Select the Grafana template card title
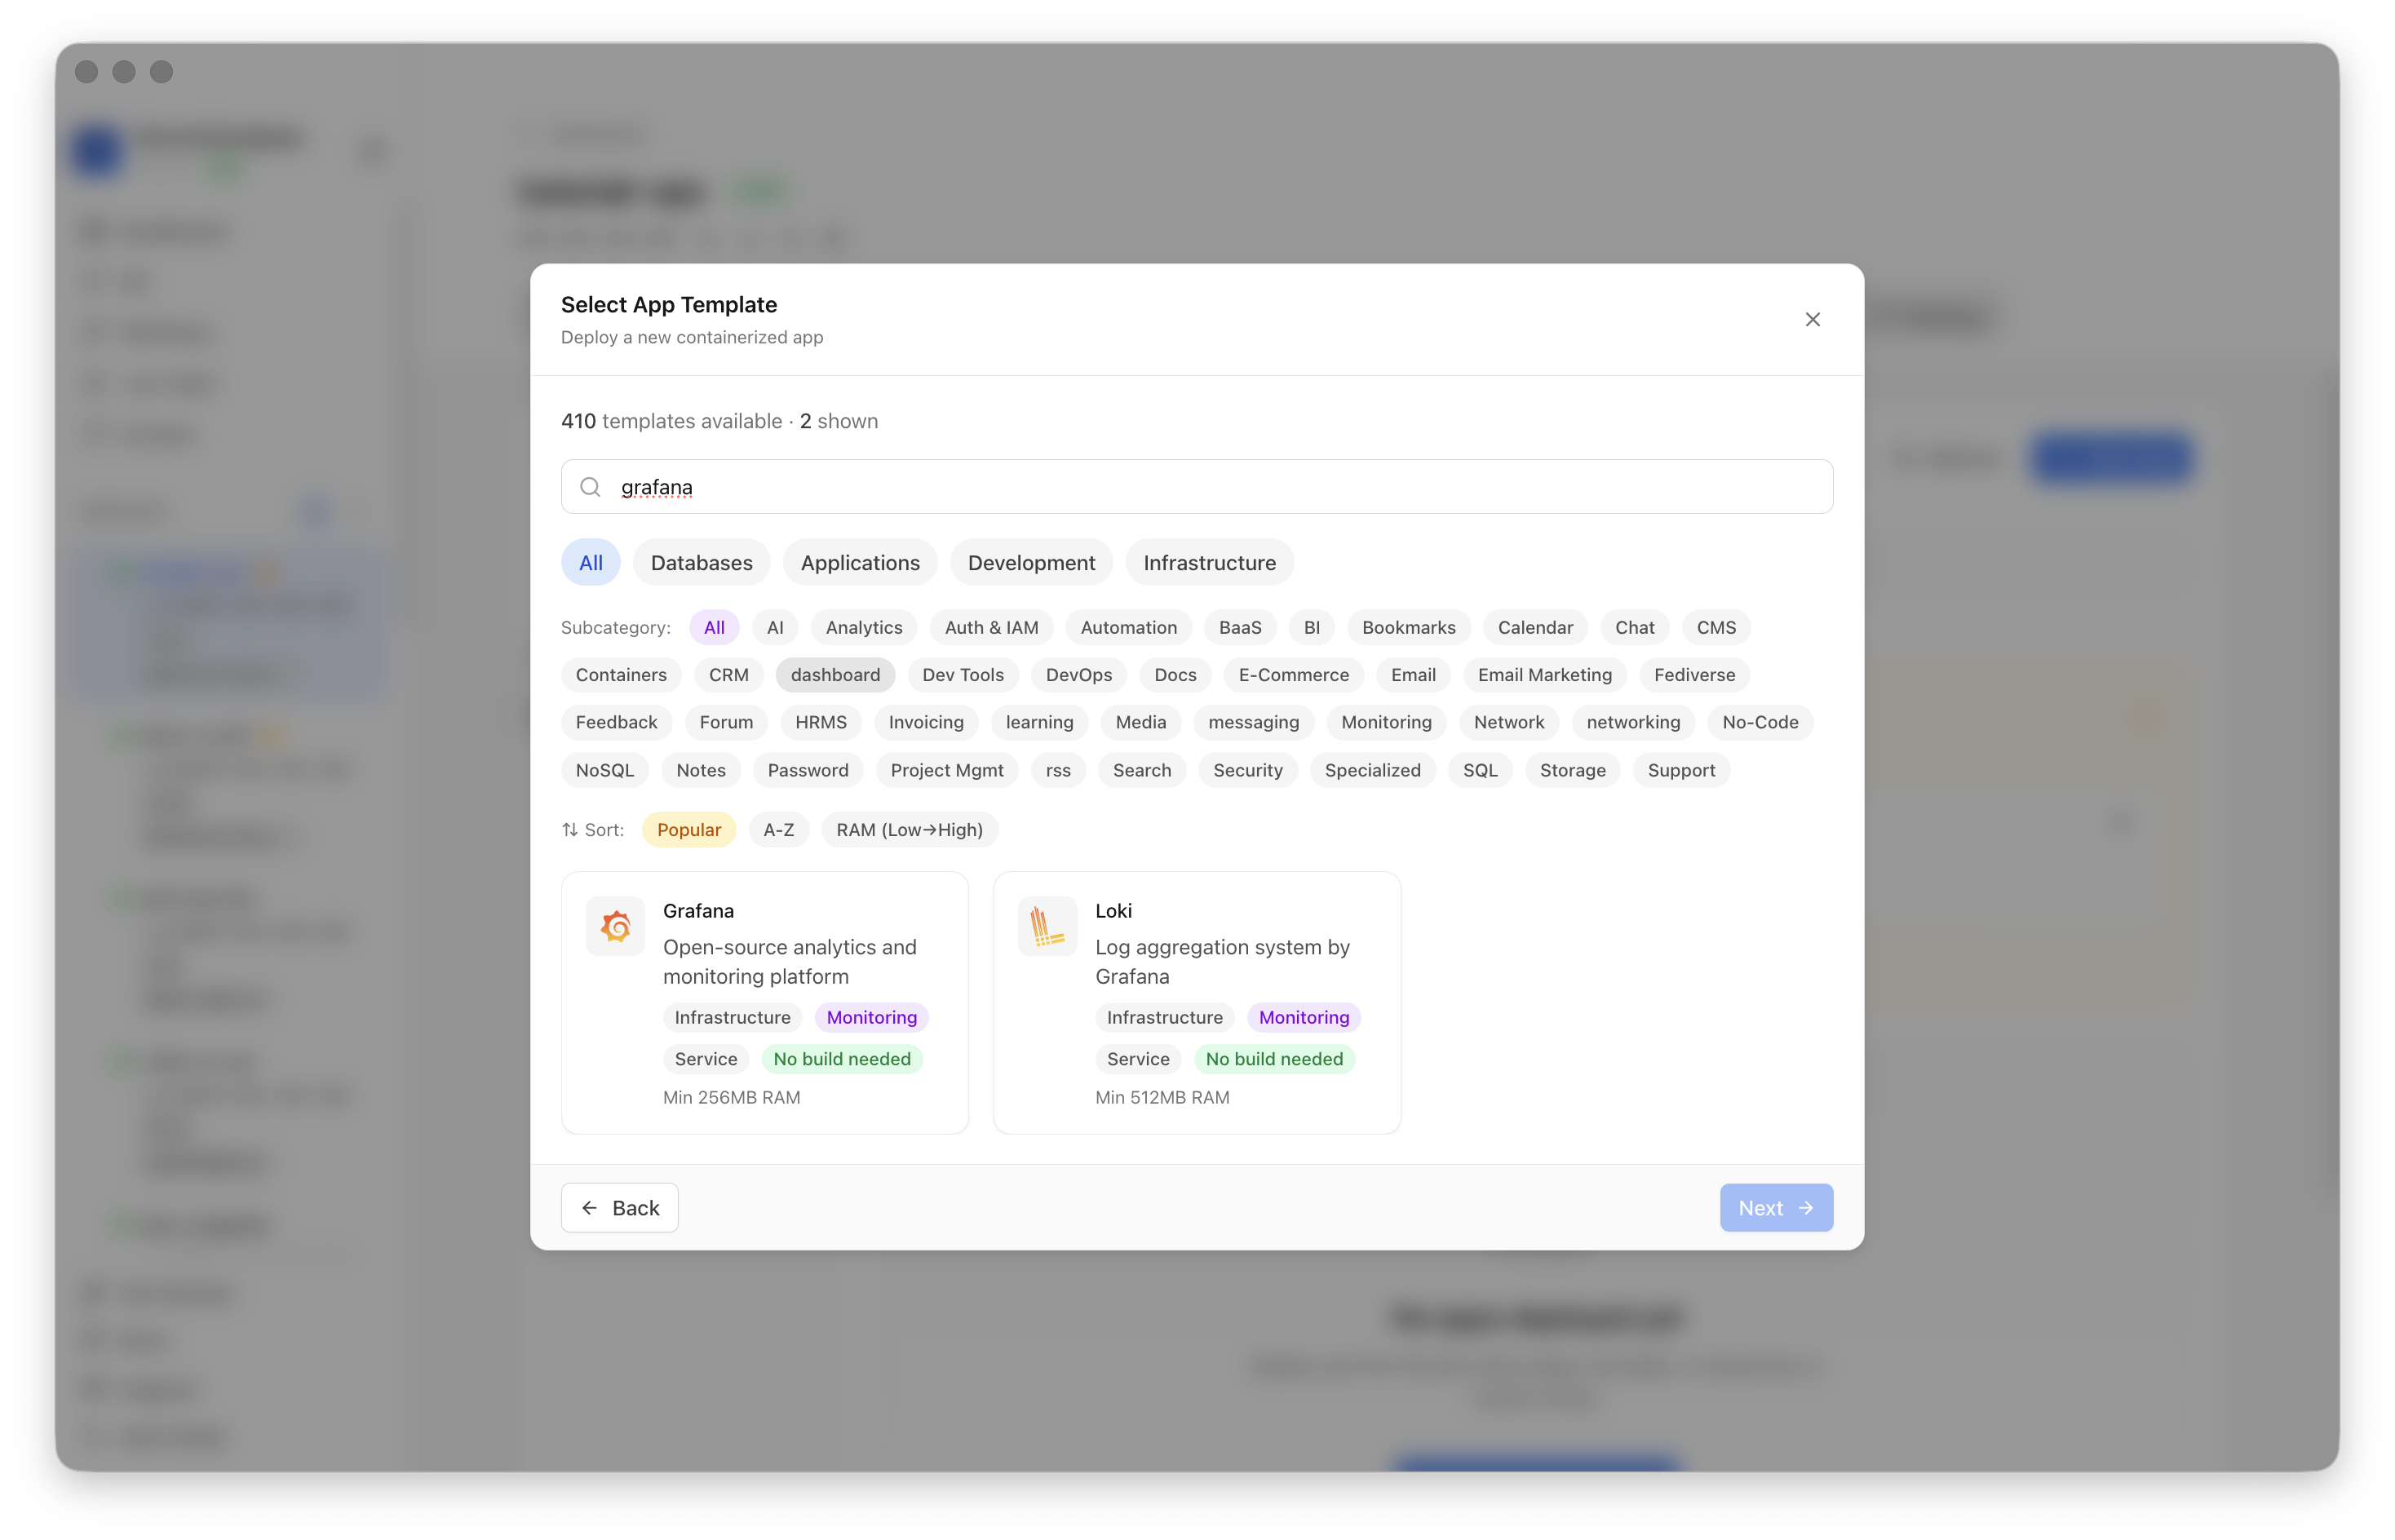Viewport: 2395px width, 1540px height. (x=698, y=910)
